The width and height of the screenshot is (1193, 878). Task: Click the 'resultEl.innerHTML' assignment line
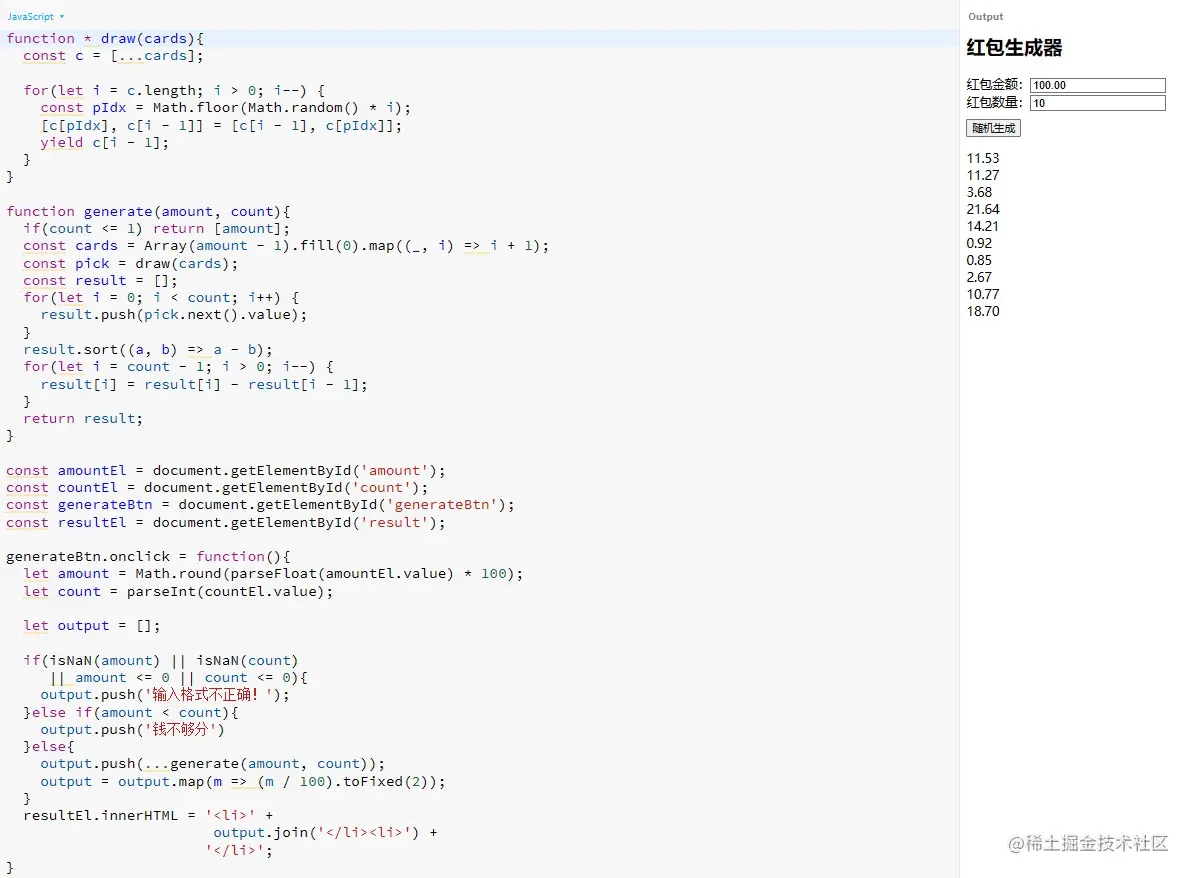pyautogui.click(x=148, y=816)
